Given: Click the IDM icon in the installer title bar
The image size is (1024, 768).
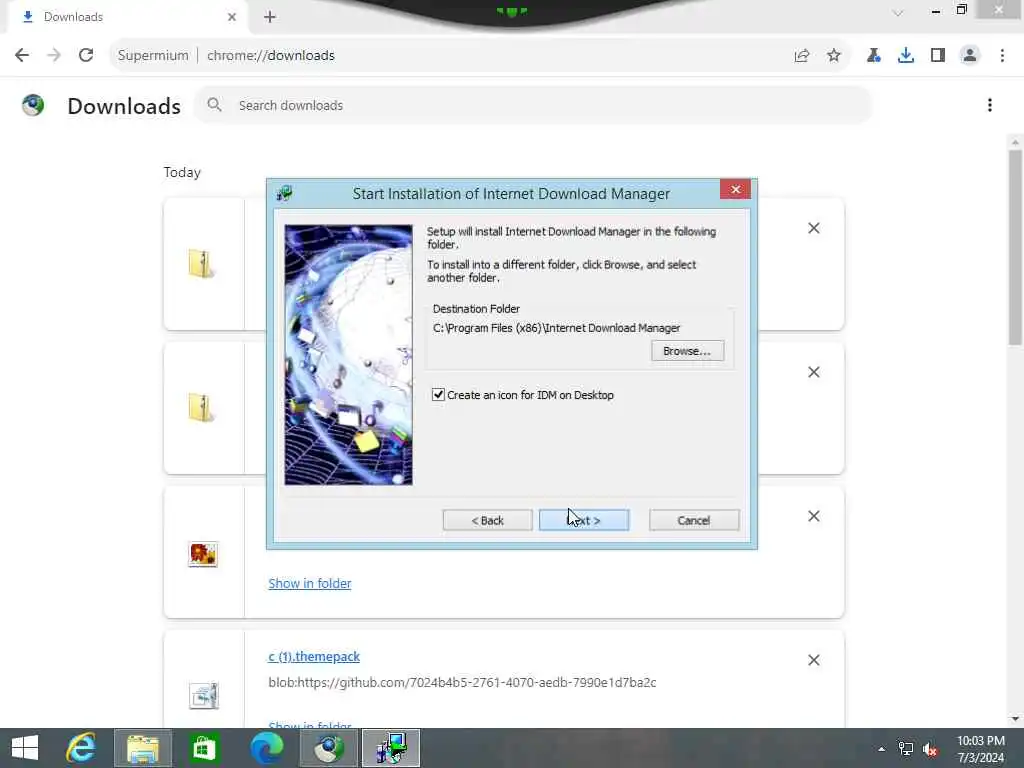Looking at the screenshot, I should pyautogui.click(x=284, y=193).
